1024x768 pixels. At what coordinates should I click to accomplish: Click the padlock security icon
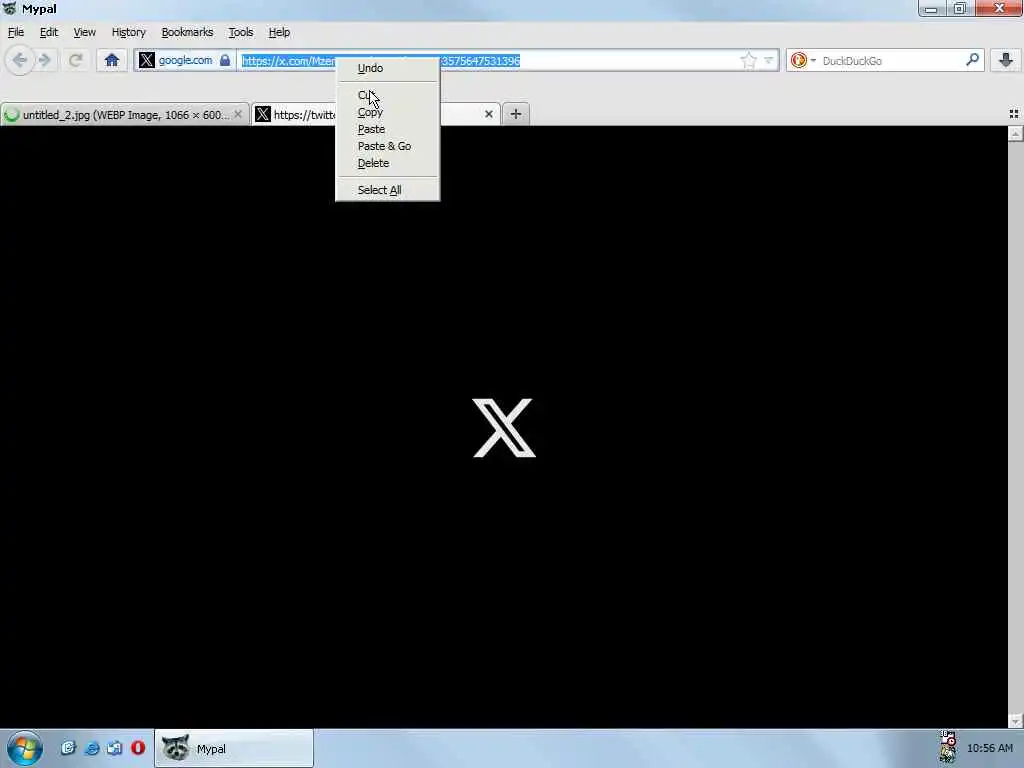[x=225, y=61]
